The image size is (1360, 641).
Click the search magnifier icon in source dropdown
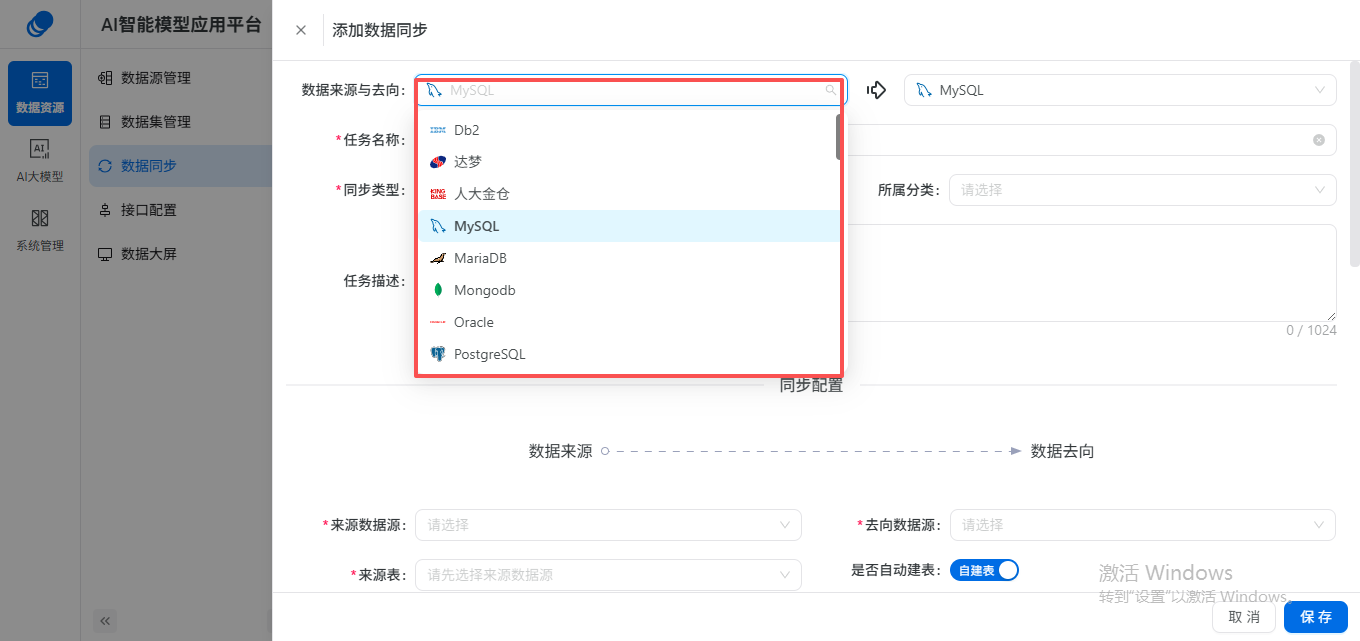click(x=830, y=90)
